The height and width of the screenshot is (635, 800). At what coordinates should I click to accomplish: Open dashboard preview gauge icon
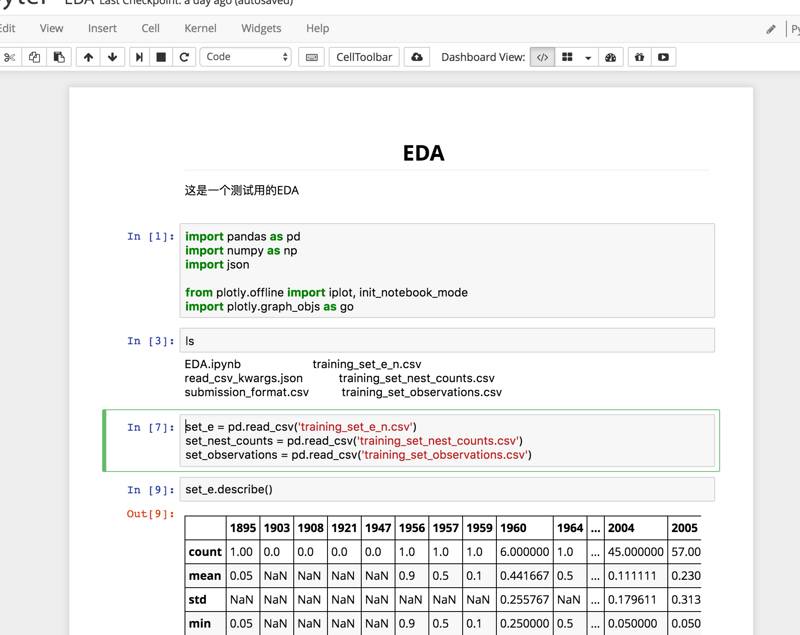[x=611, y=57]
